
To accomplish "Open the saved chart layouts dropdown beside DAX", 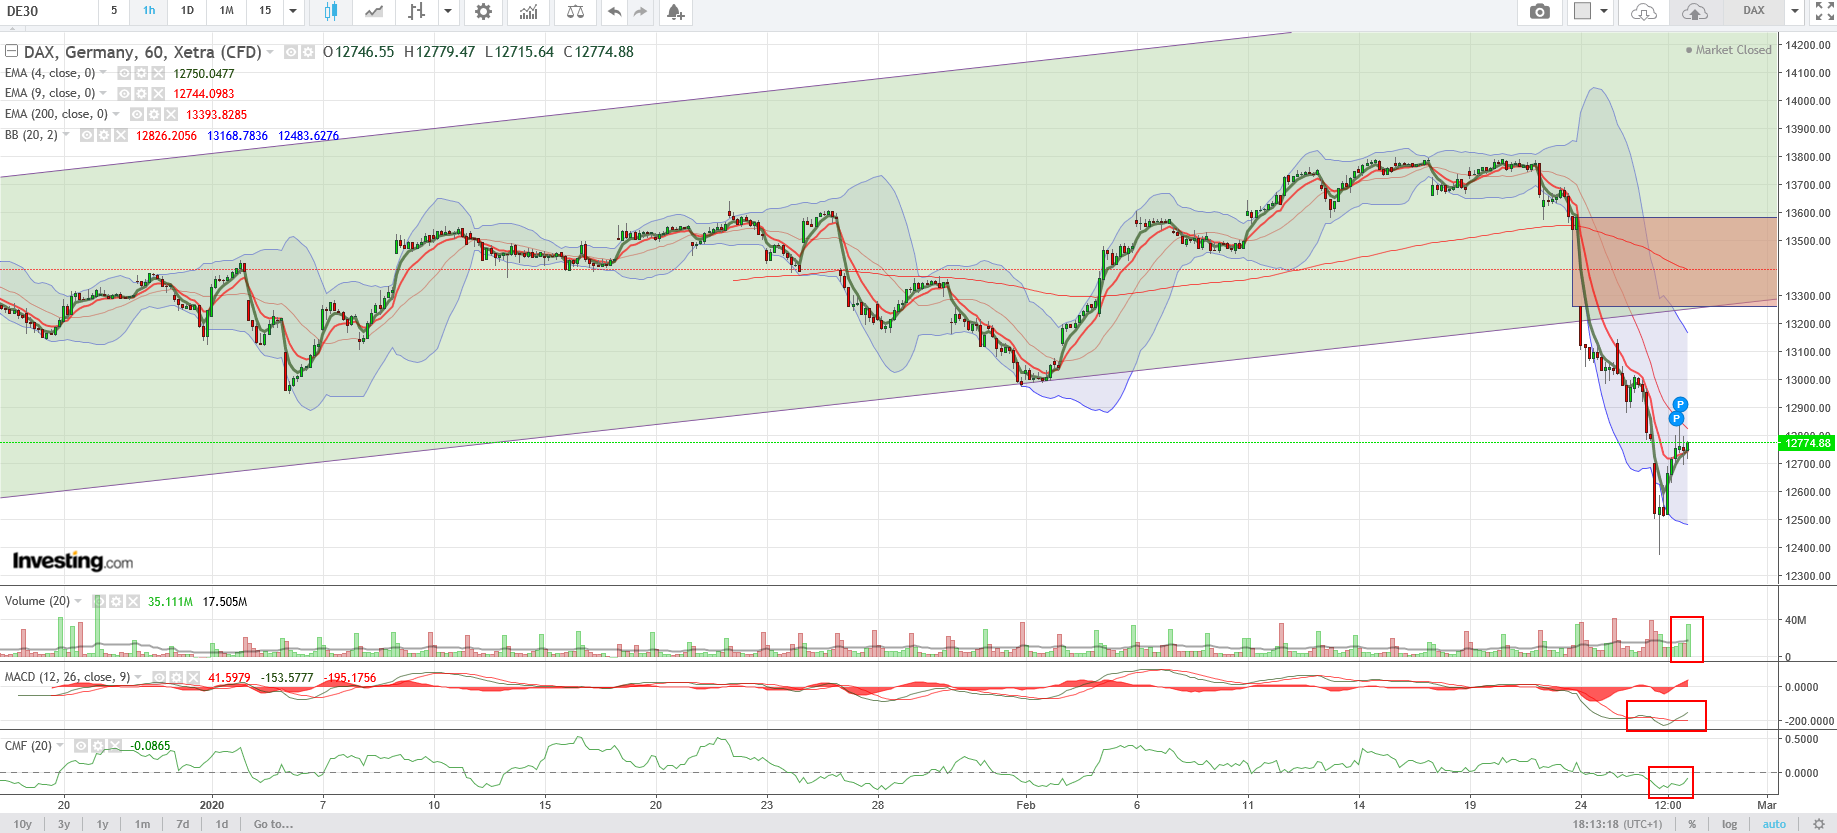I will (x=1795, y=12).
